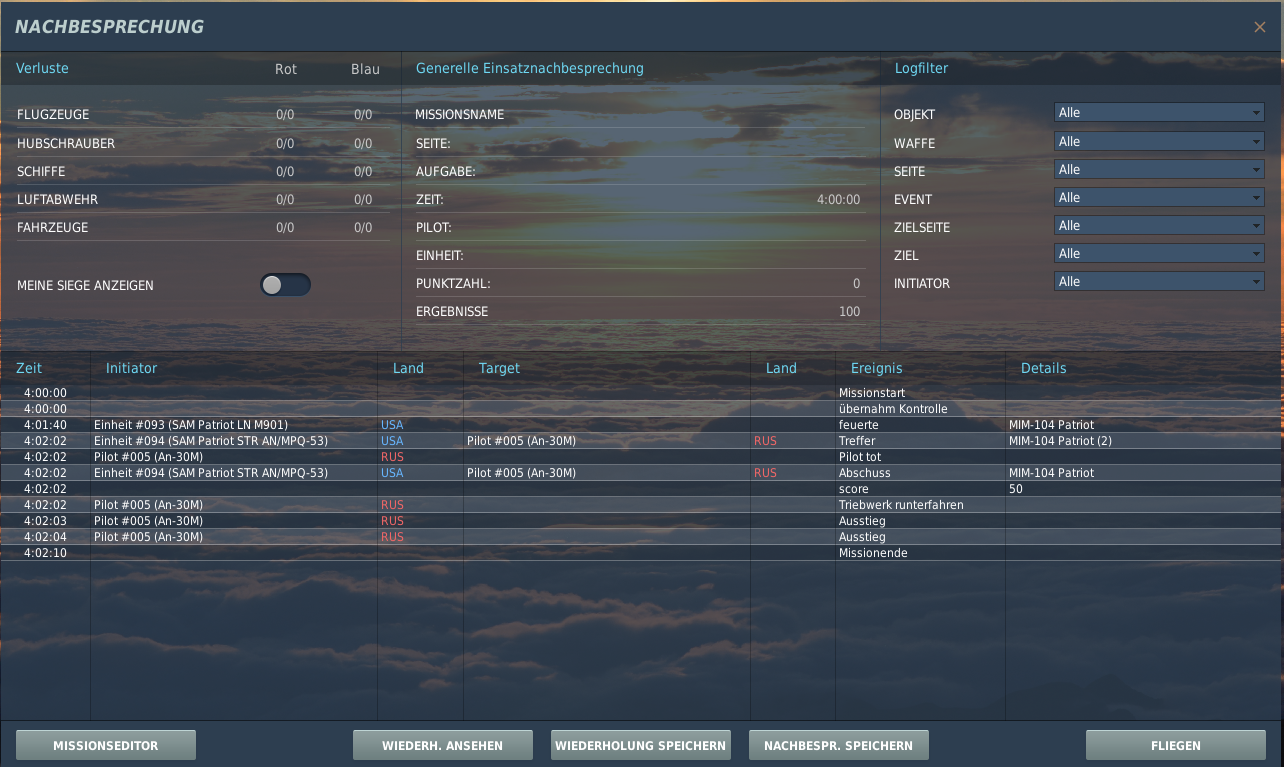Click the Missionseditor button
1284x767 pixels.
pos(106,745)
